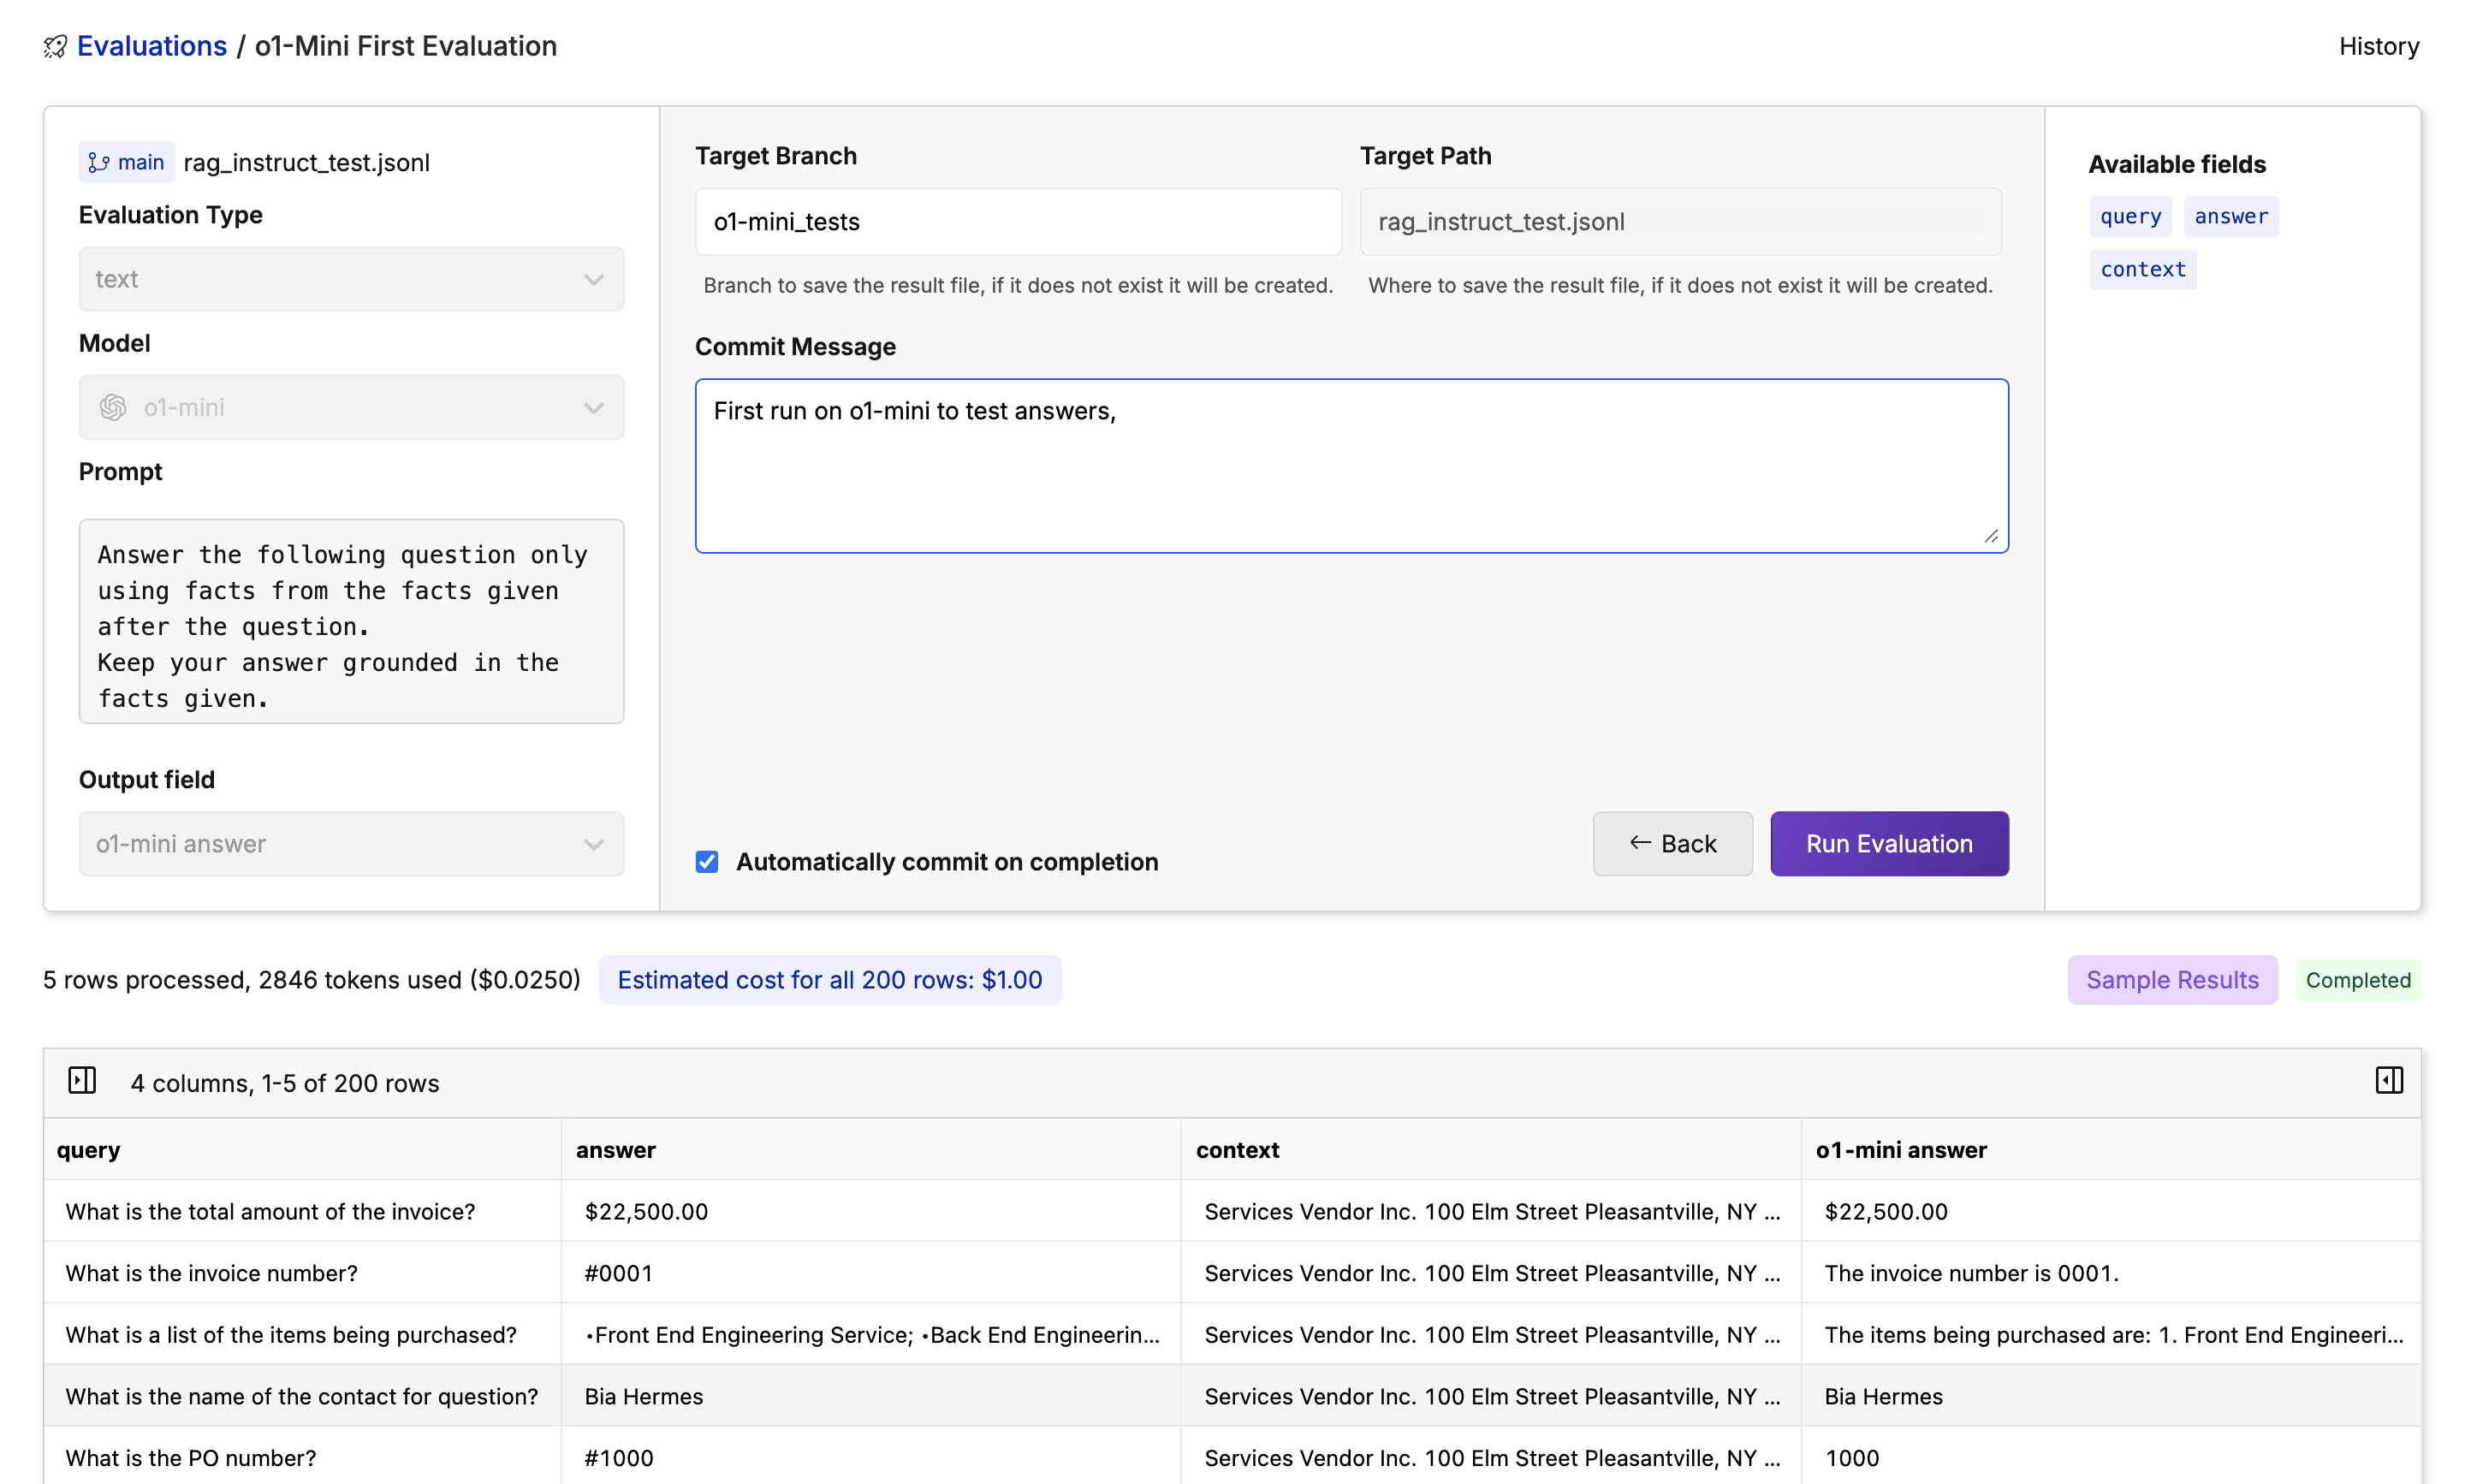Click the rocket icon beside Evaluations
Screen dimensions: 2465x1484
tap(55, 46)
